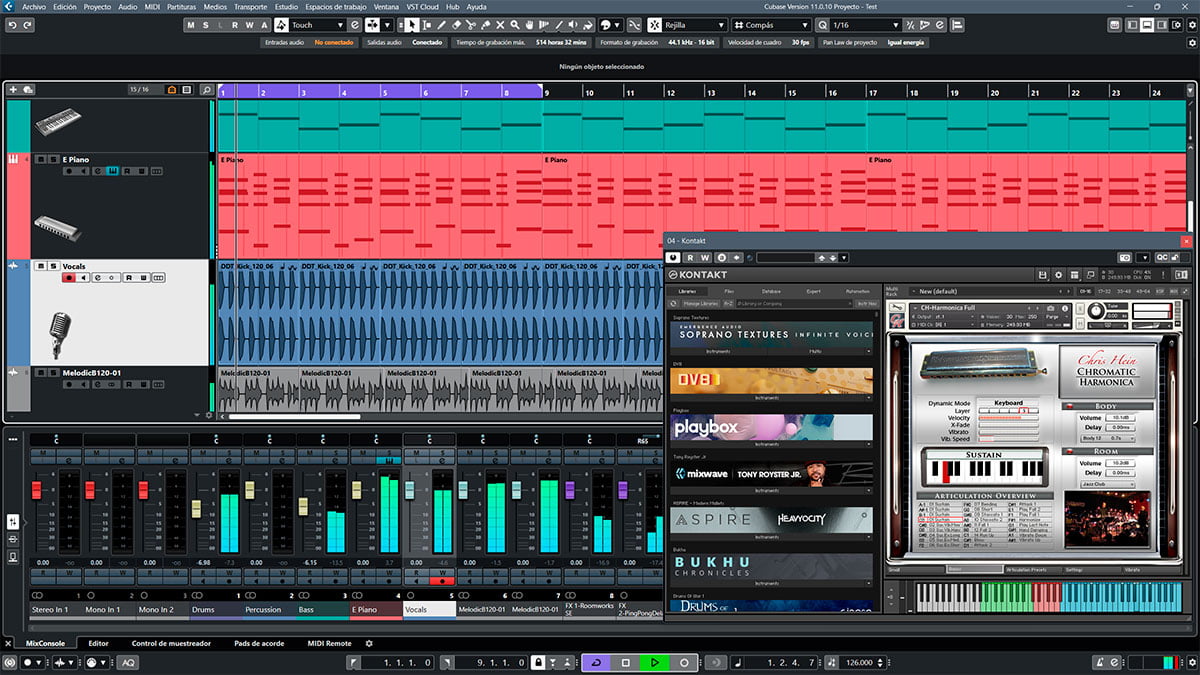Click the Kontakt save disk icon
The height and width of the screenshot is (675, 1200).
tap(1043, 275)
